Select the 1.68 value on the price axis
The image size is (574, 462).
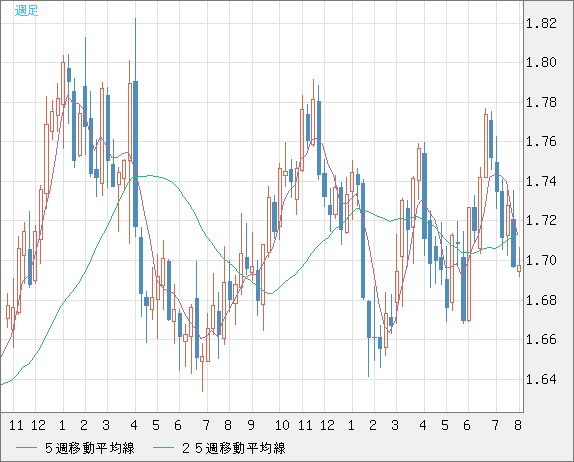pyautogui.click(x=541, y=300)
